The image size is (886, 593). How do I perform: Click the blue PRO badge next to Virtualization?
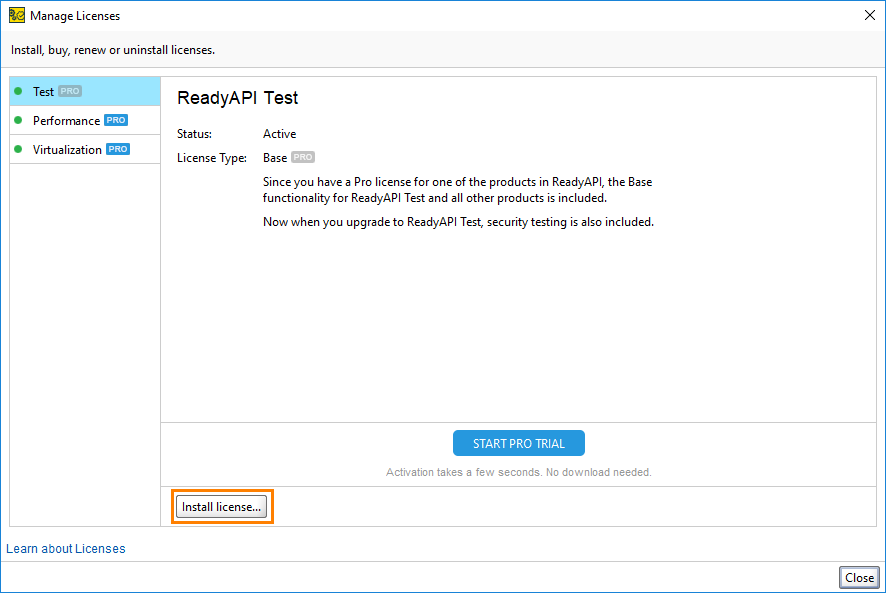tap(118, 150)
